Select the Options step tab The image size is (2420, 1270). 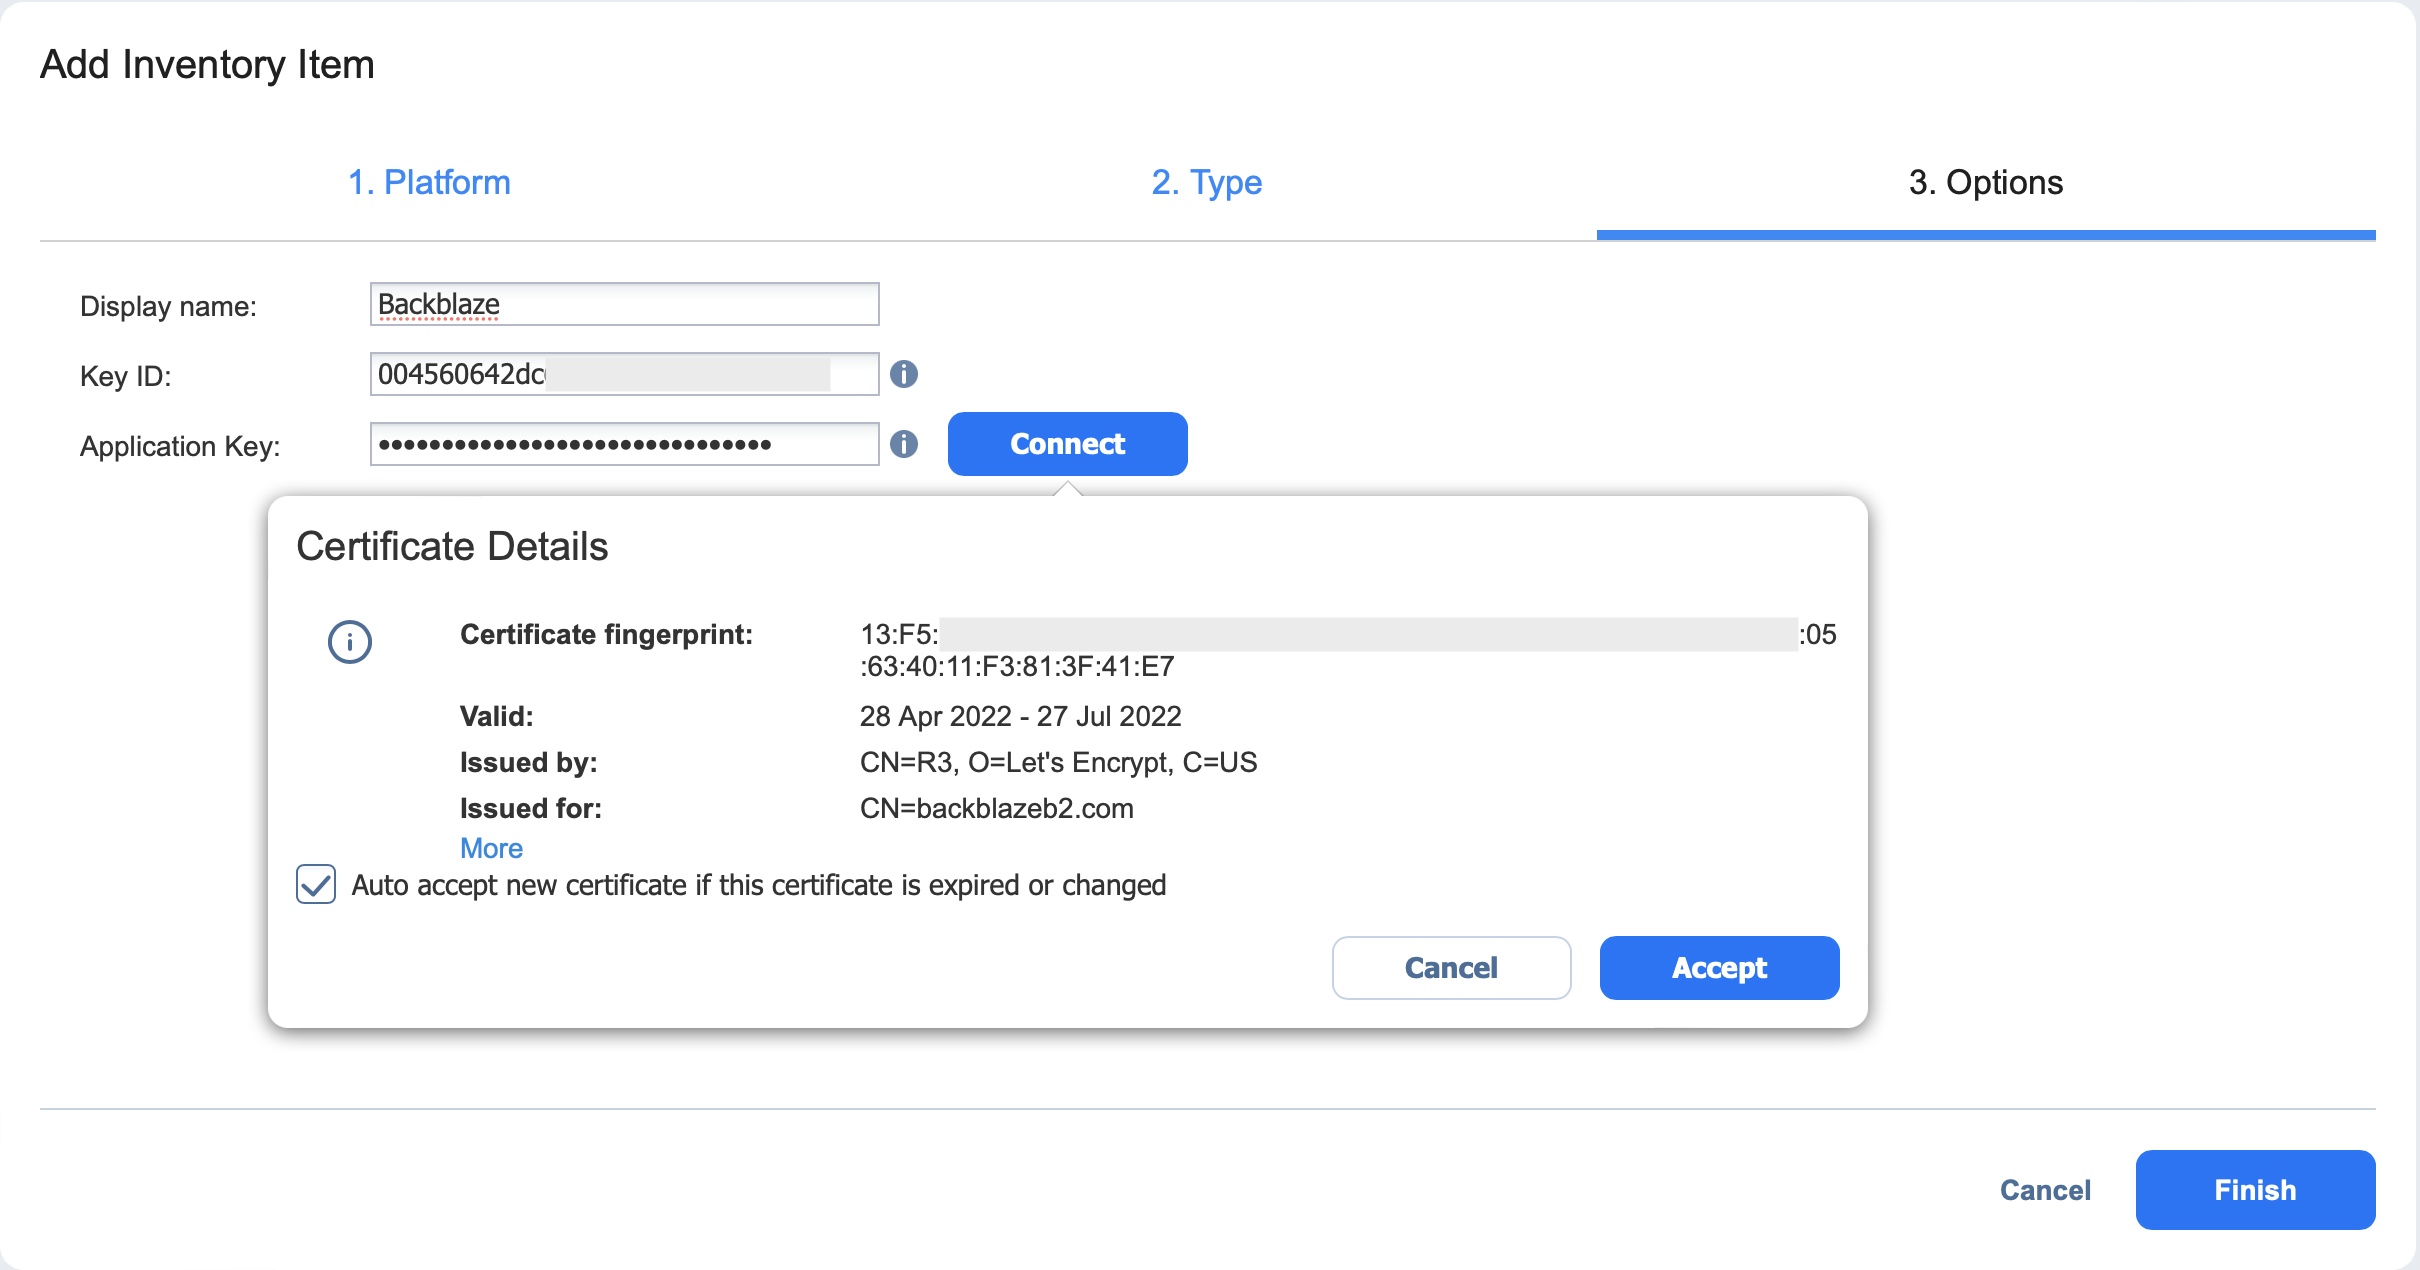(1985, 182)
